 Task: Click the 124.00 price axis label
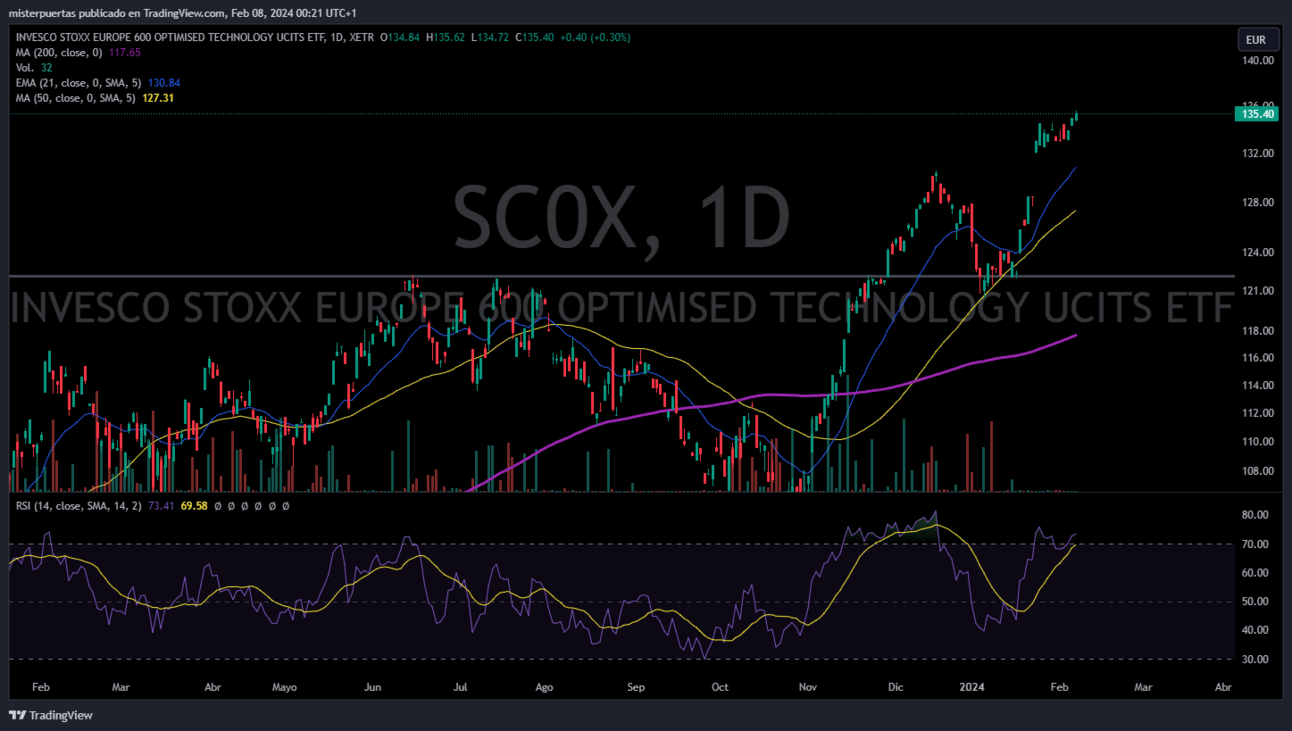coord(1258,252)
